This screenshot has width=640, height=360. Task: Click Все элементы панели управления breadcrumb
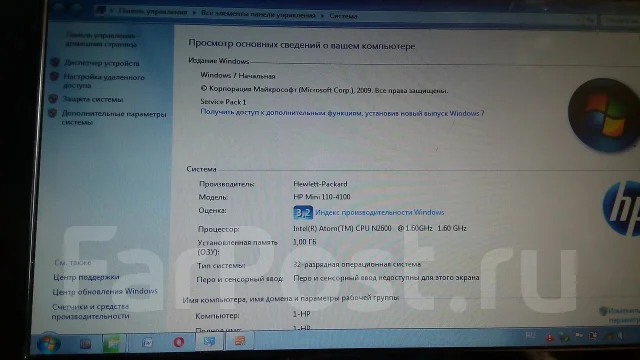pyautogui.click(x=258, y=15)
